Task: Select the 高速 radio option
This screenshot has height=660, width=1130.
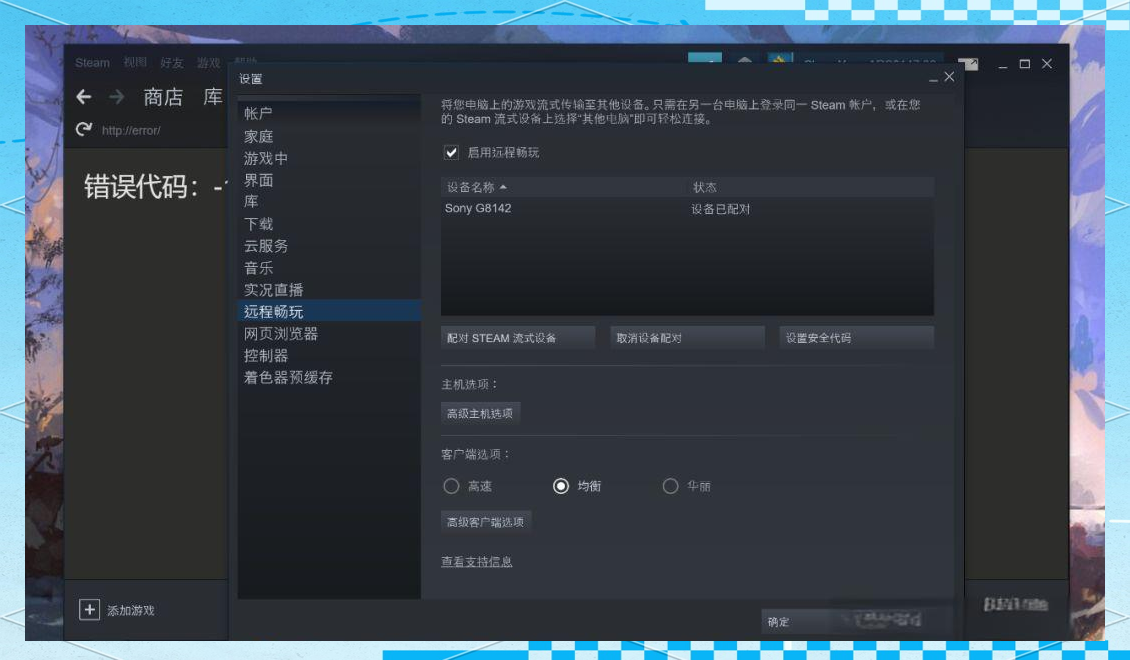Action: point(451,486)
